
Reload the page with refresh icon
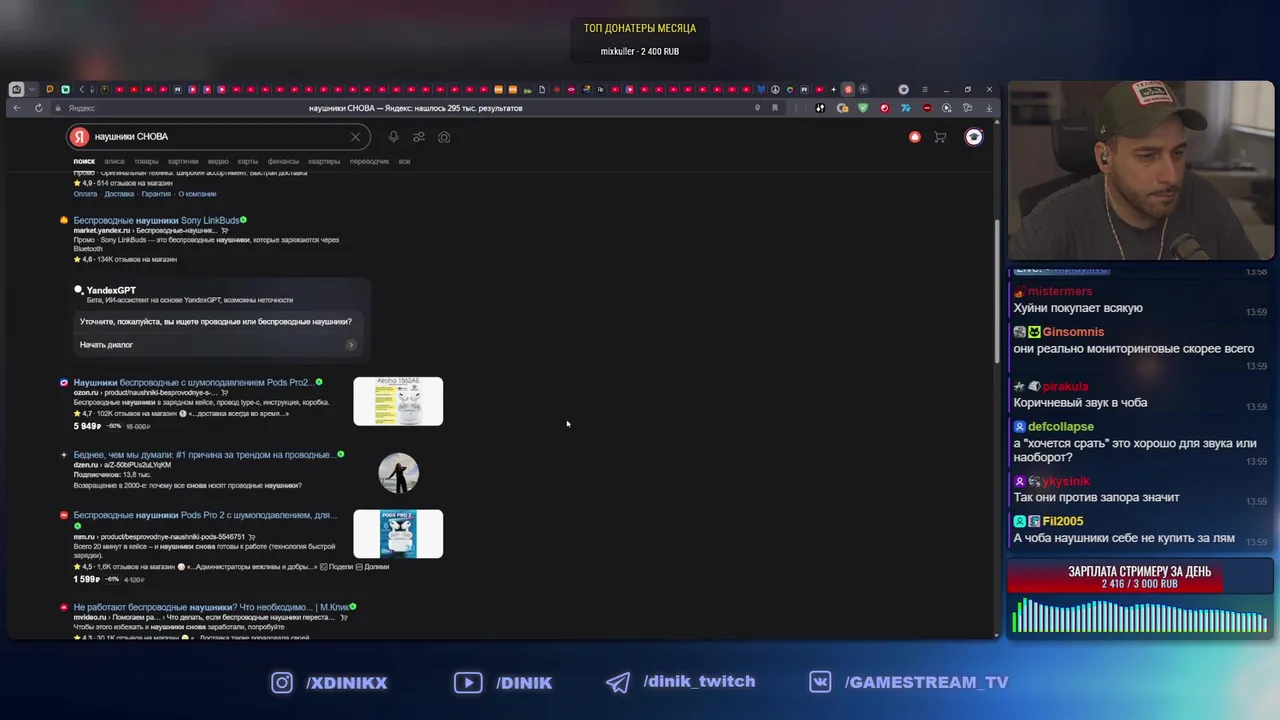(39, 108)
